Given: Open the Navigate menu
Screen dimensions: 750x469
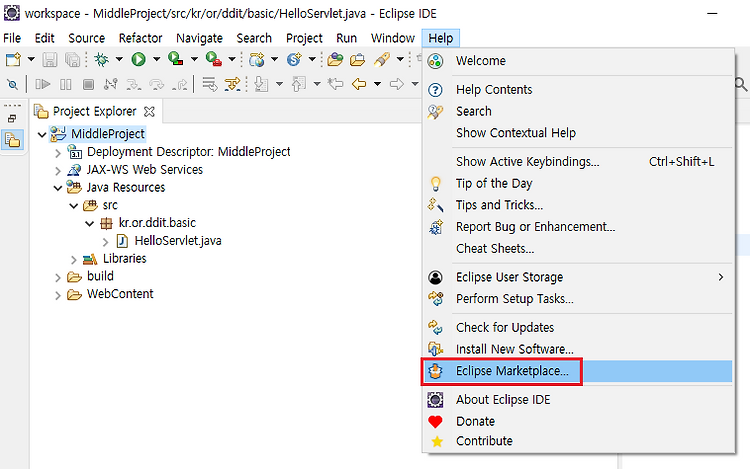Looking at the screenshot, I should click(x=199, y=38).
